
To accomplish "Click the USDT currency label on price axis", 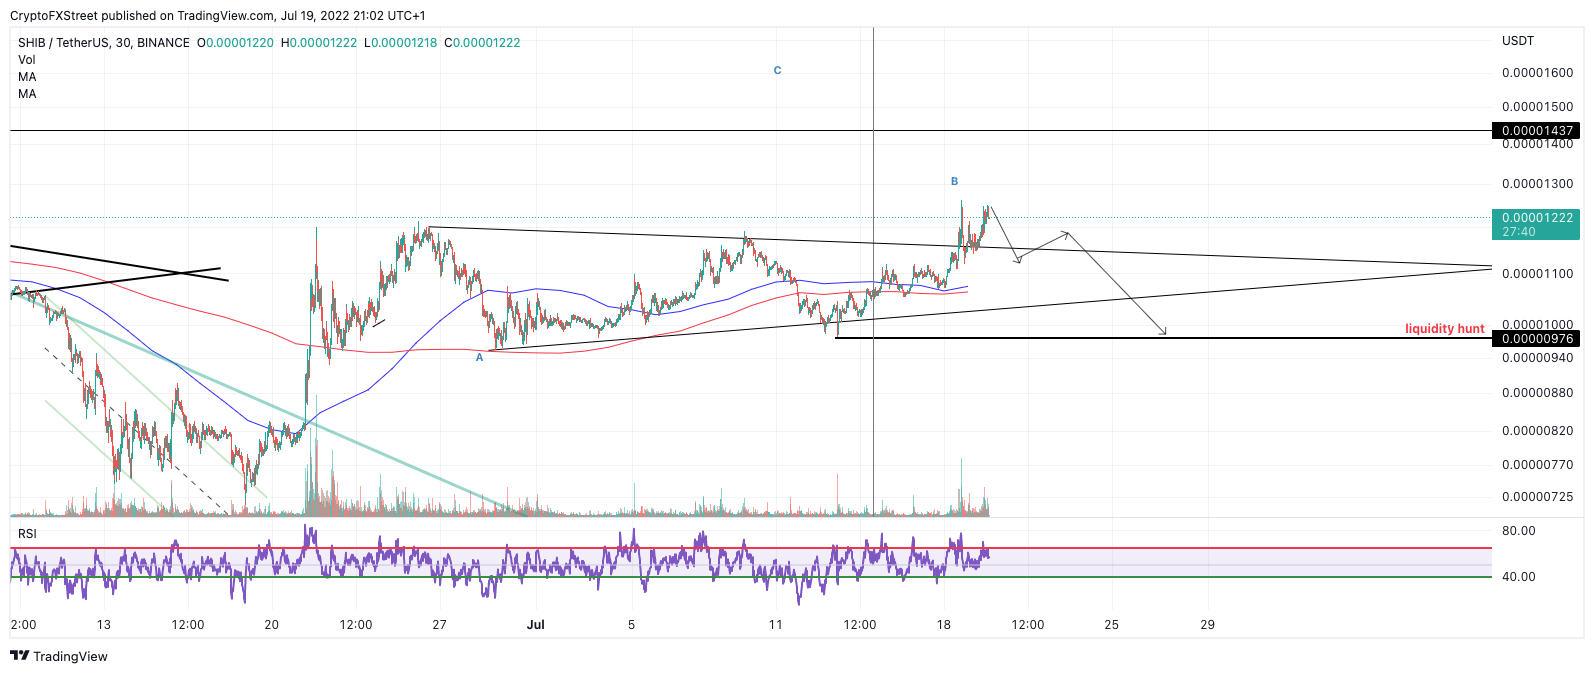I will 1518,40.
